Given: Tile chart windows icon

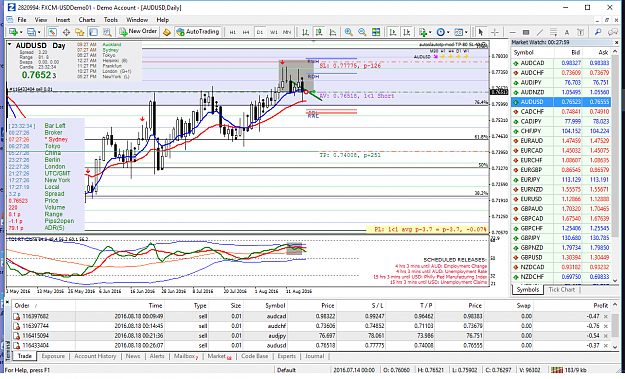Looking at the screenshot, I should point(375,32).
